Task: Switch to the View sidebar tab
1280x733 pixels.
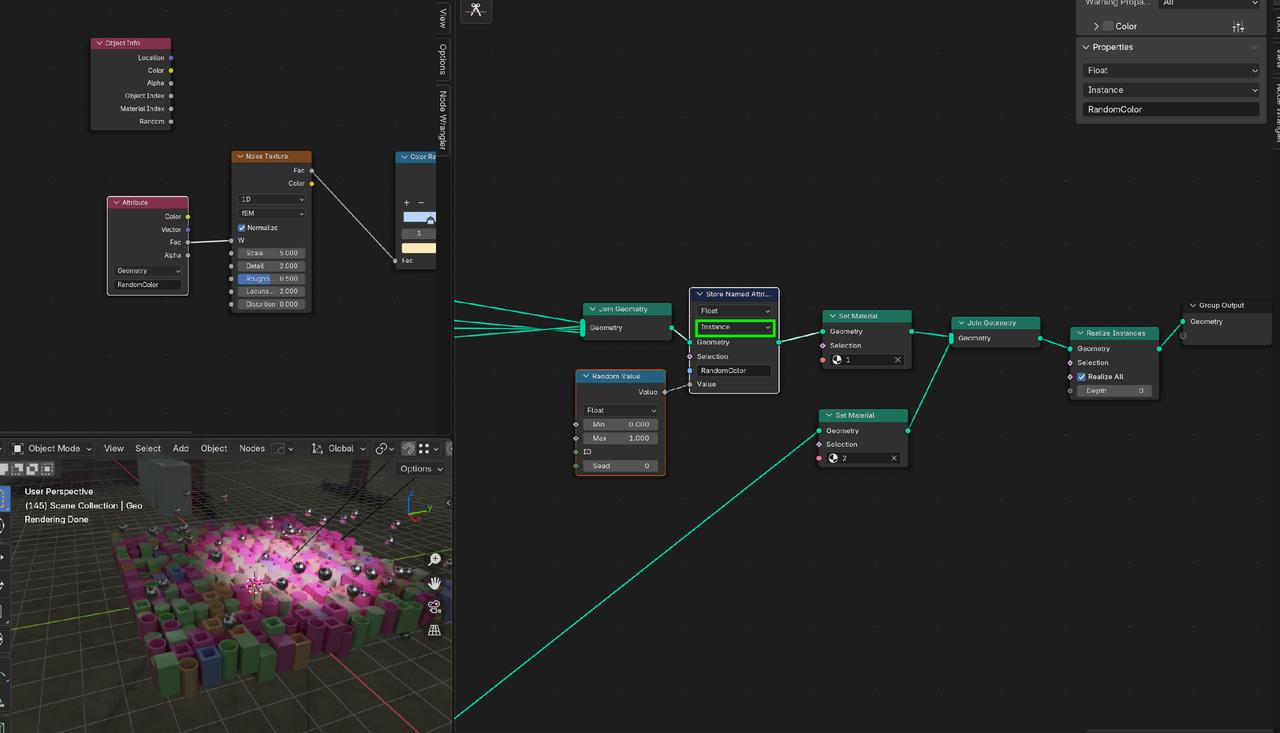Action: pos(443,17)
